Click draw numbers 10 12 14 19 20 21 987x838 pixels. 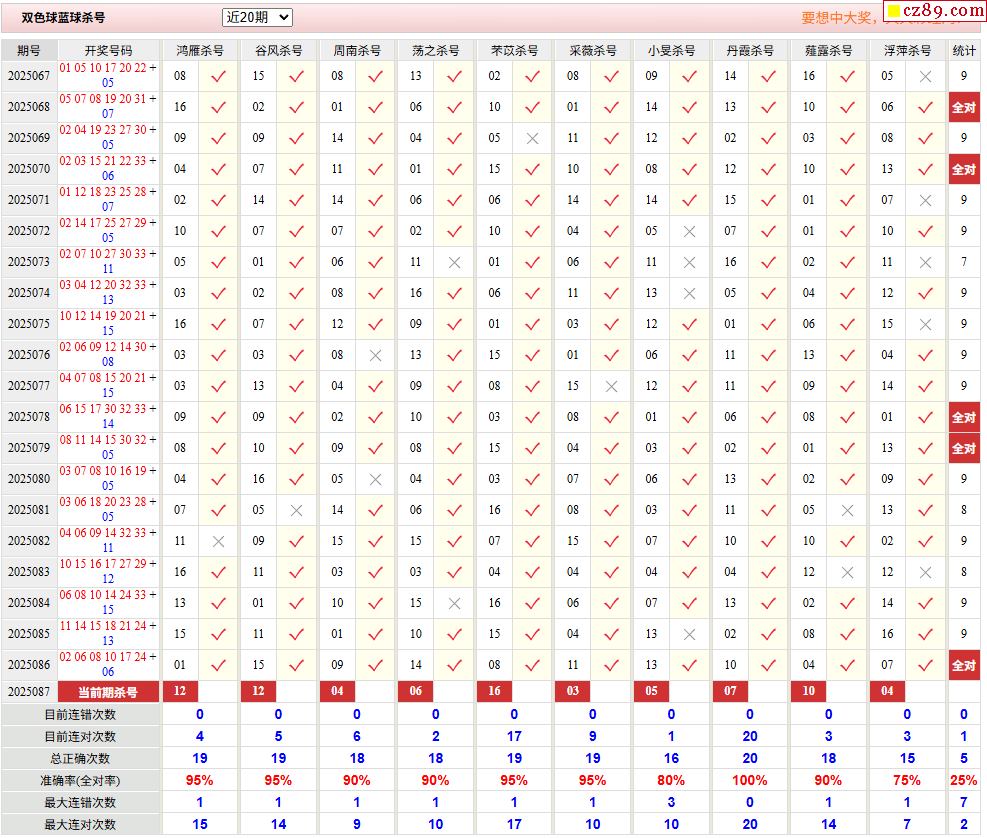tap(103, 316)
